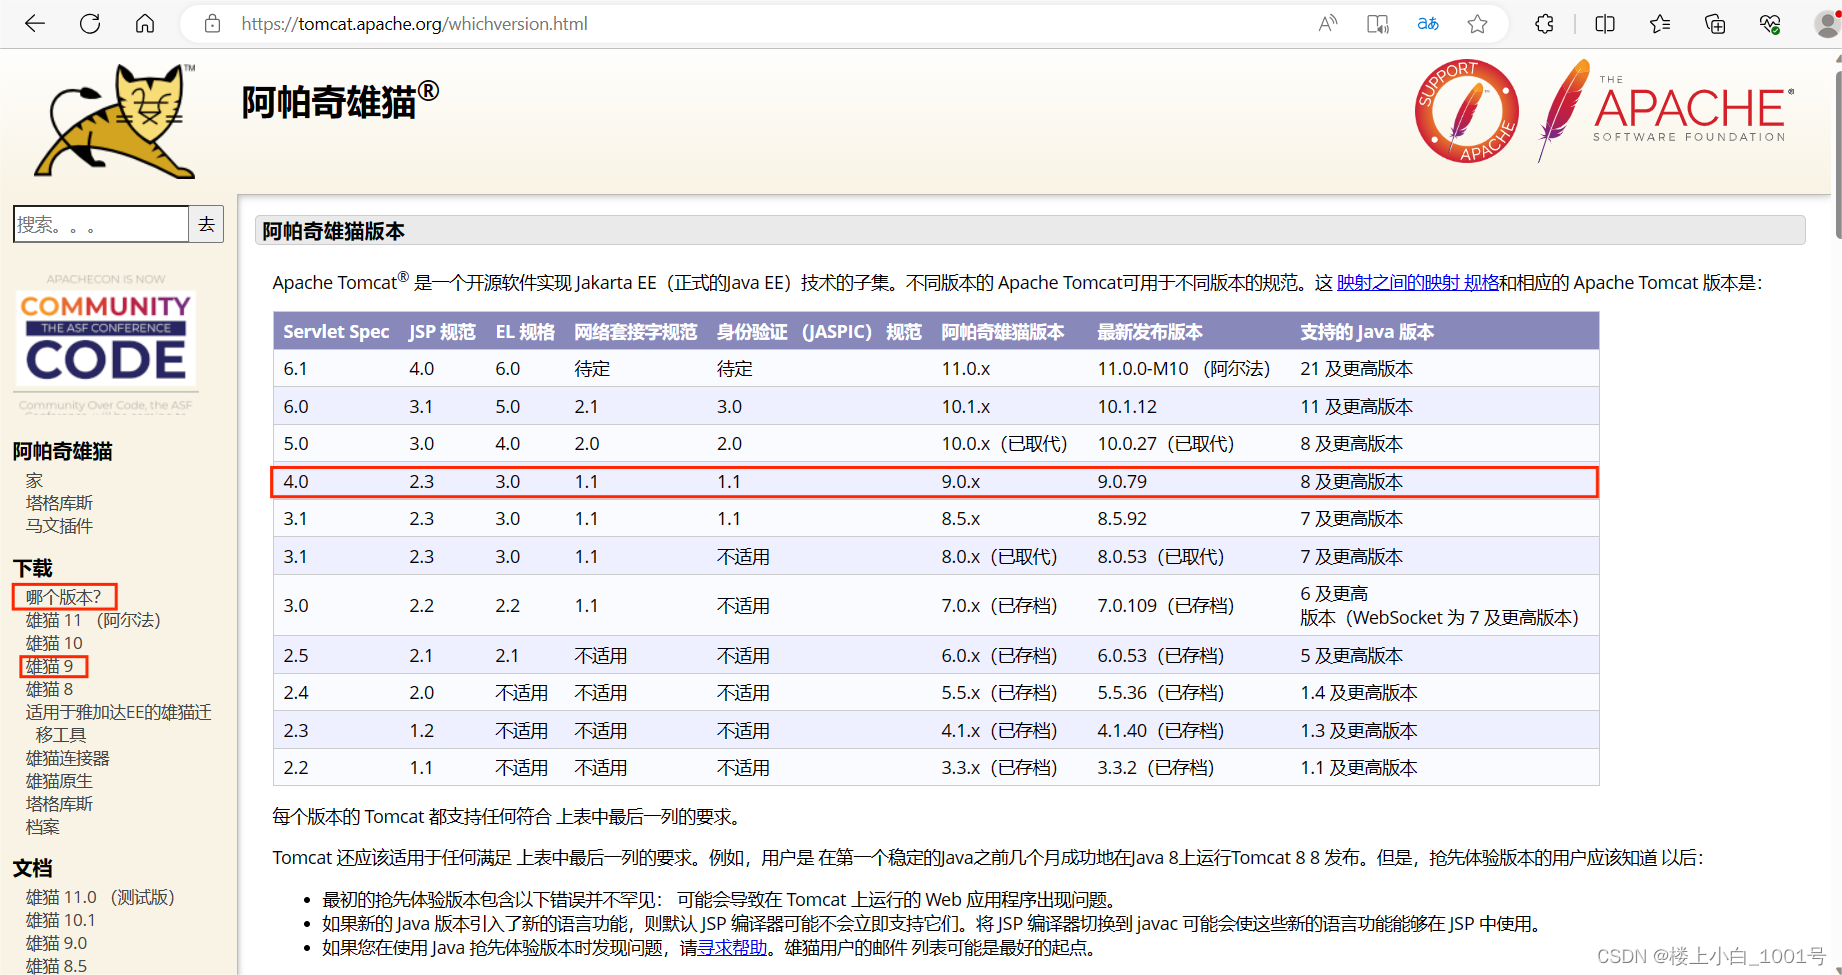Open the 雄猫连接器 sidebar link
This screenshot has height=975, width=1842.
click(x=68, y=758)
